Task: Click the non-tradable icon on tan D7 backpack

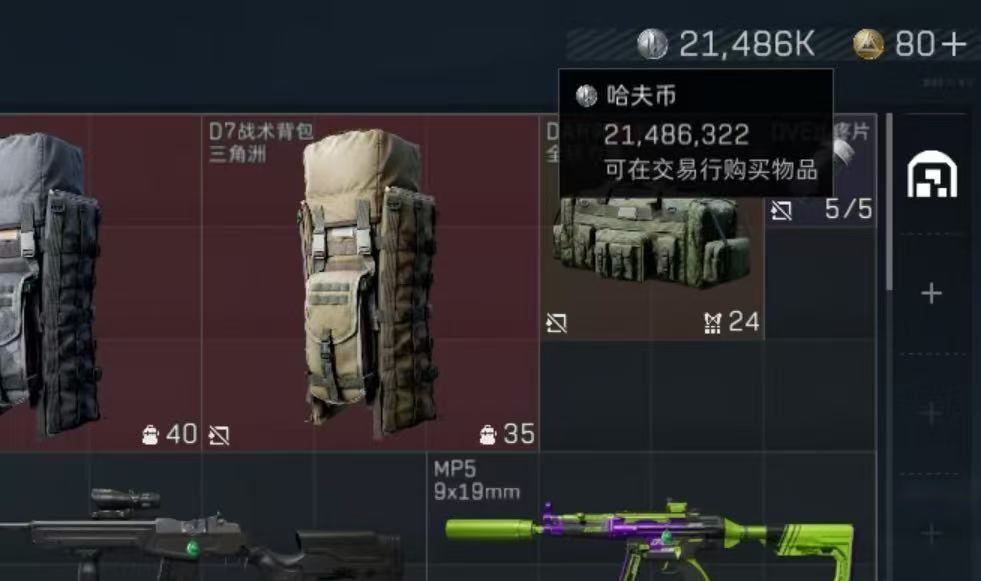Action: click(219, 435)
